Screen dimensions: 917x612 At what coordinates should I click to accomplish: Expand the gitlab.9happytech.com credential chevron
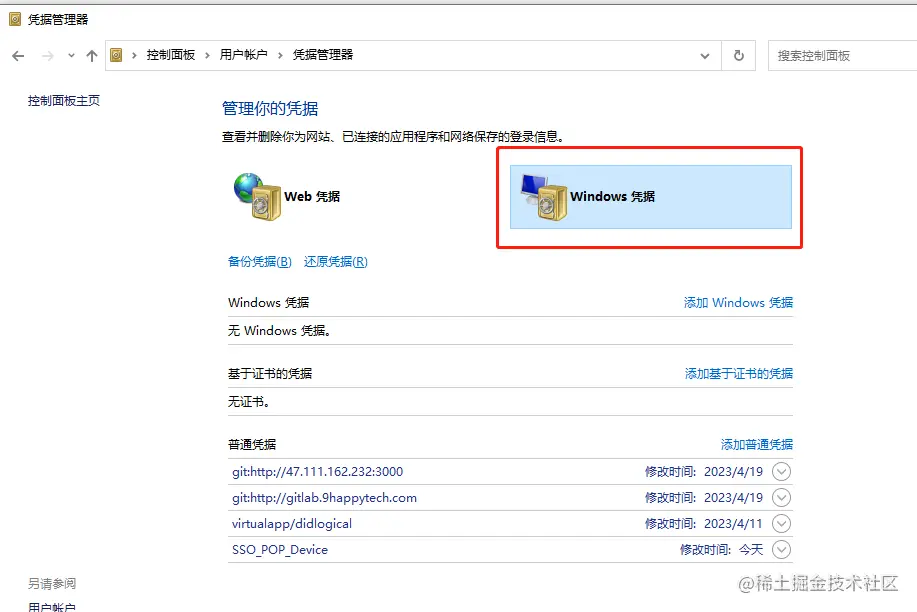coord(781,498)
